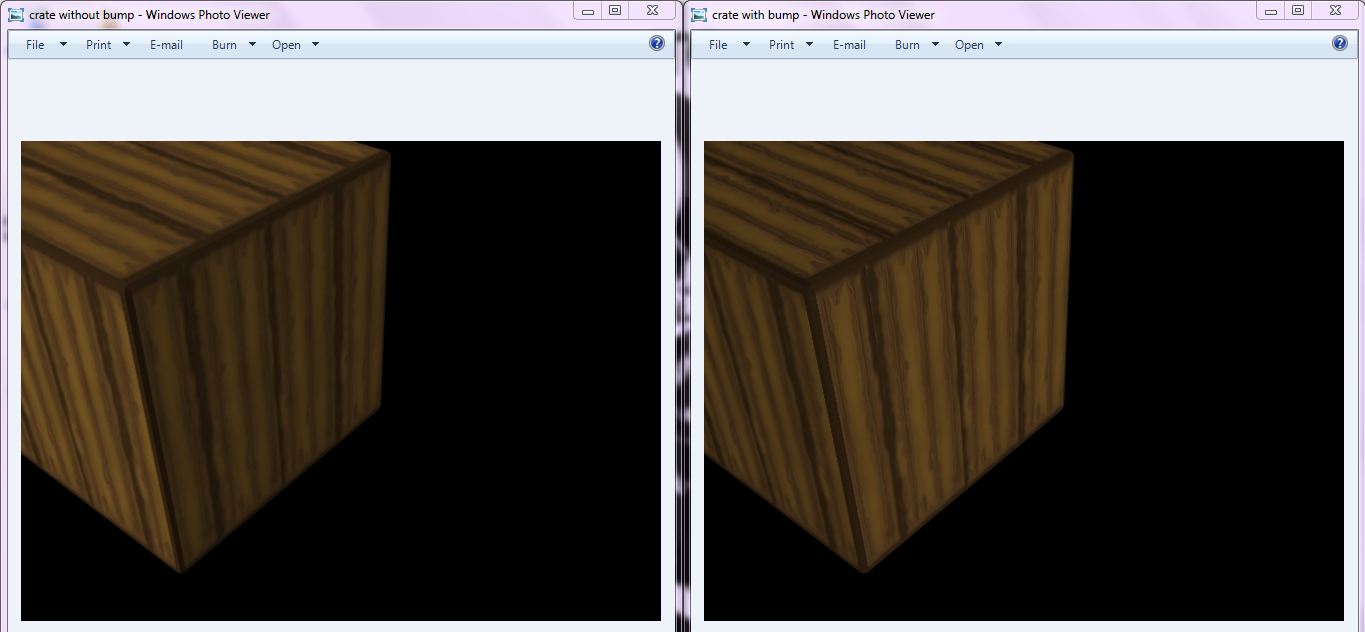
Task: Expand File dropdown arrow in crate with bump window
Action: point(746,45)
